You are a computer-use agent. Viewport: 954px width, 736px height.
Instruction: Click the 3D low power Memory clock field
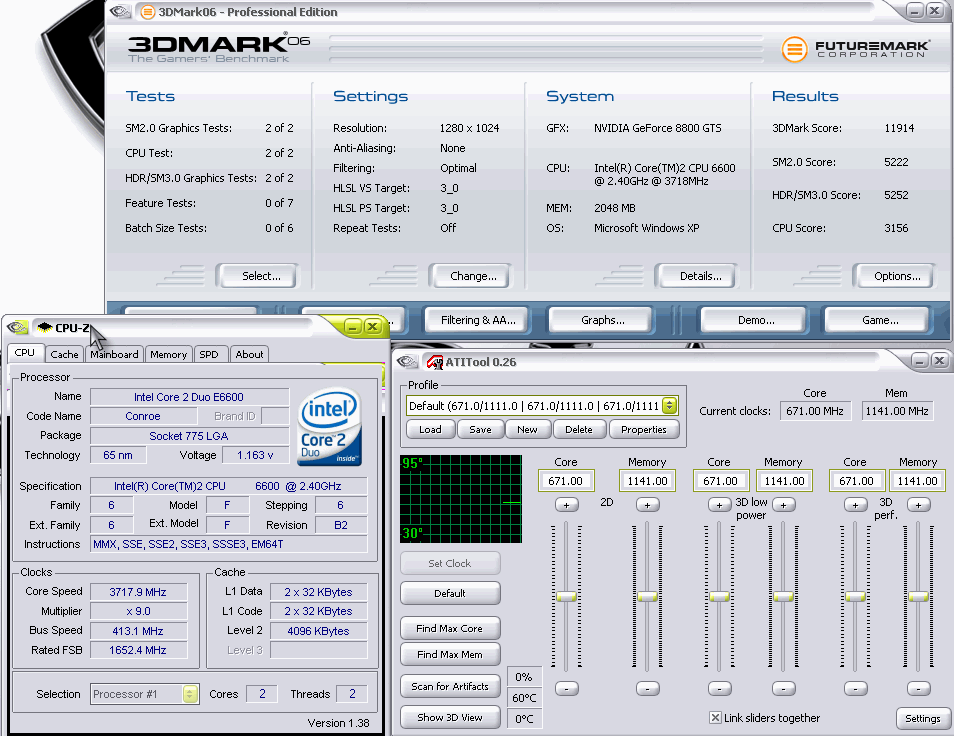(x=784, y=481)
